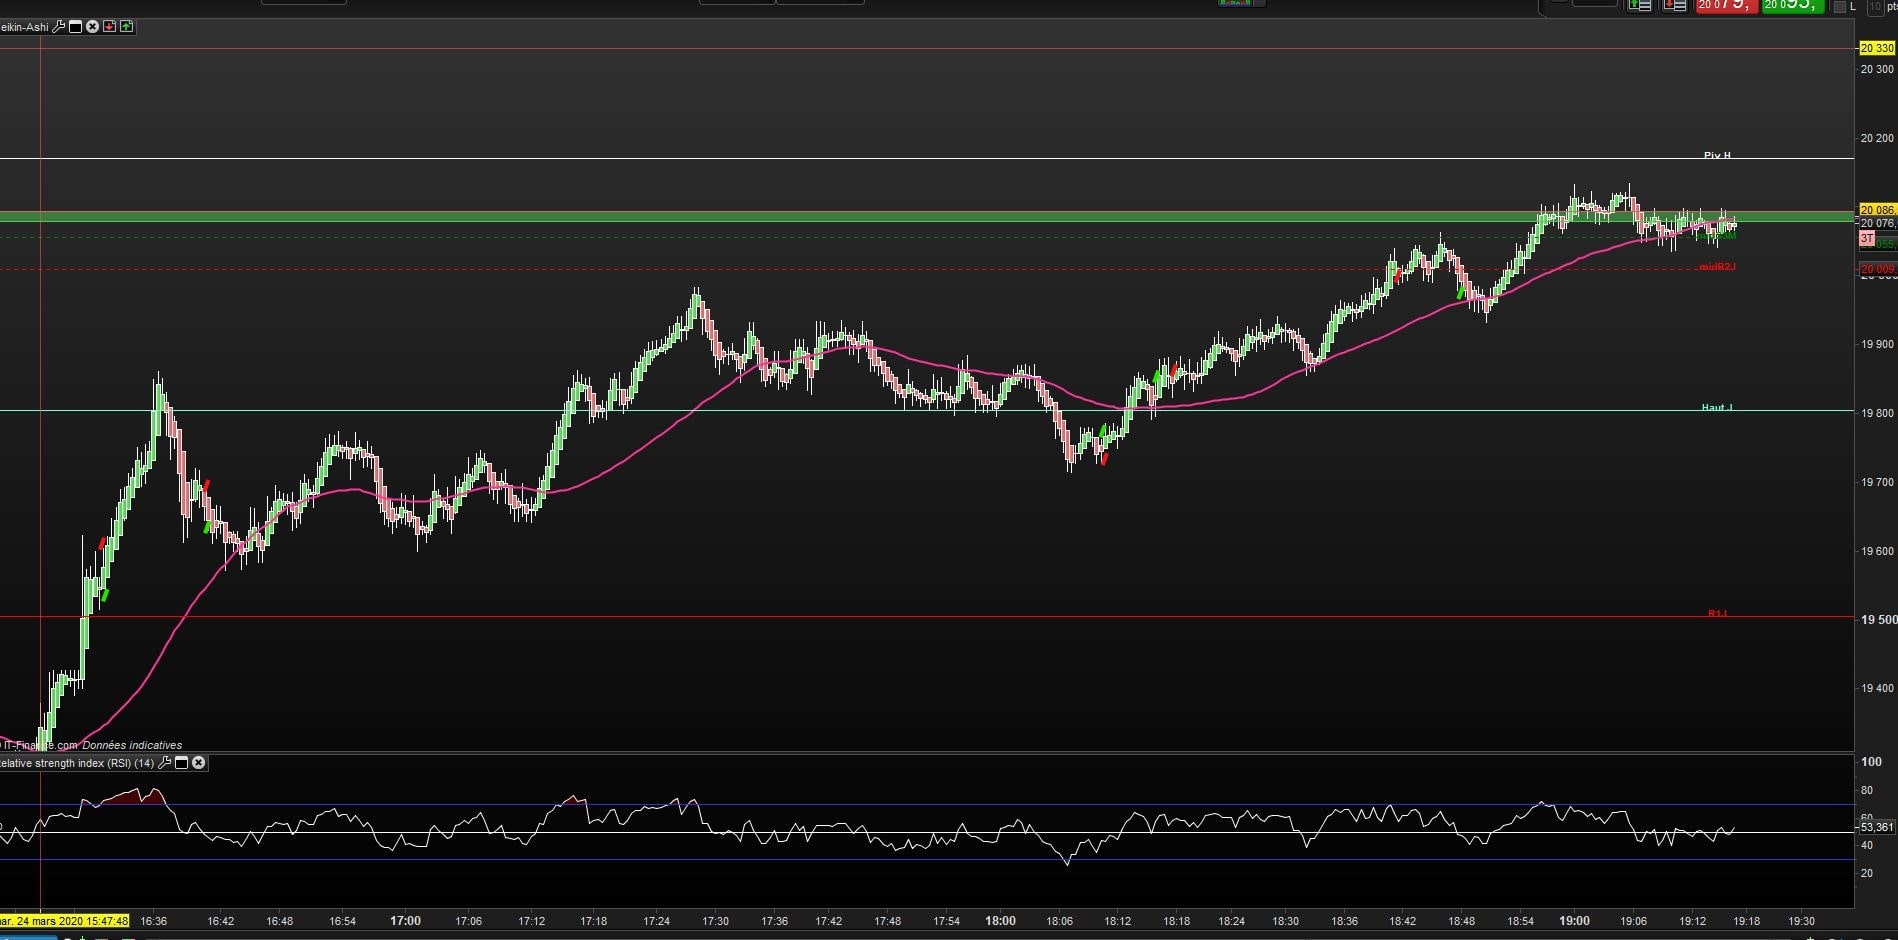Maximize the RSI indicator panel
Image resolution: width=1898 pixels, height=940 pixels.
[x=181, y=763]
